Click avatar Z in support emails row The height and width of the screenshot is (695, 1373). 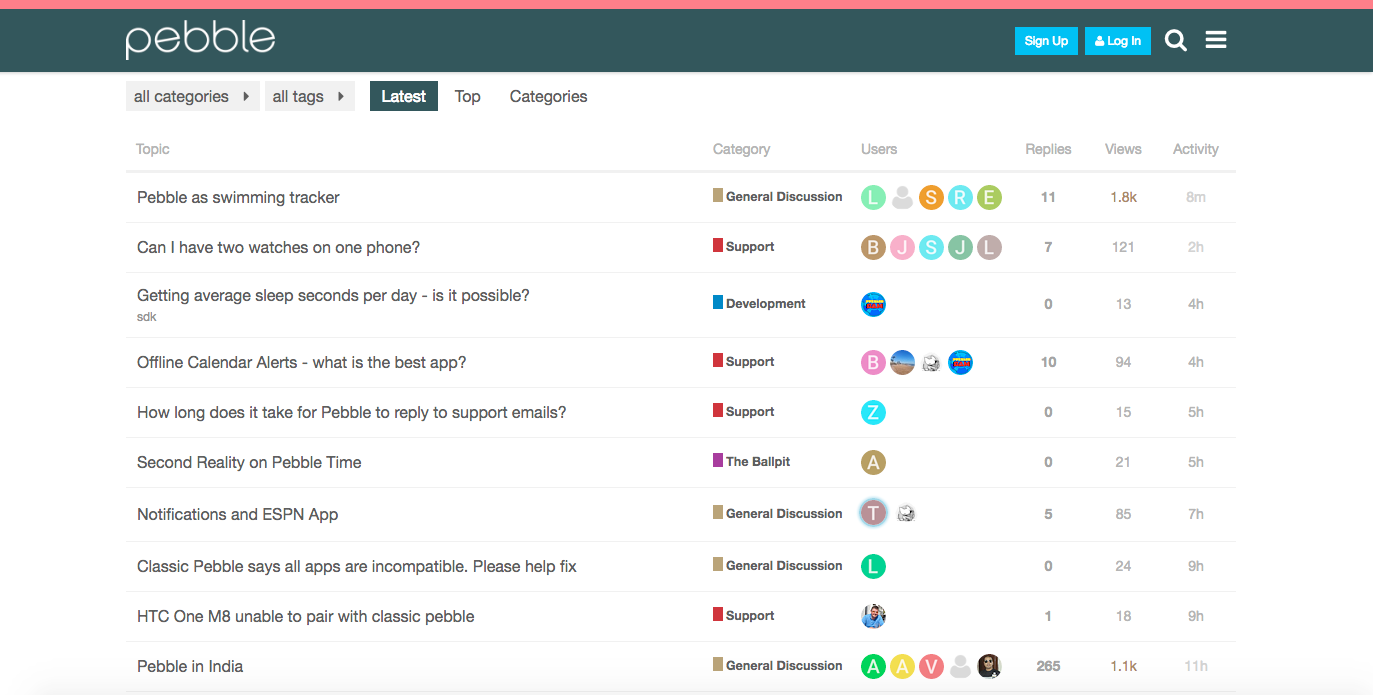pyautogui.click(x=873, y=412)
